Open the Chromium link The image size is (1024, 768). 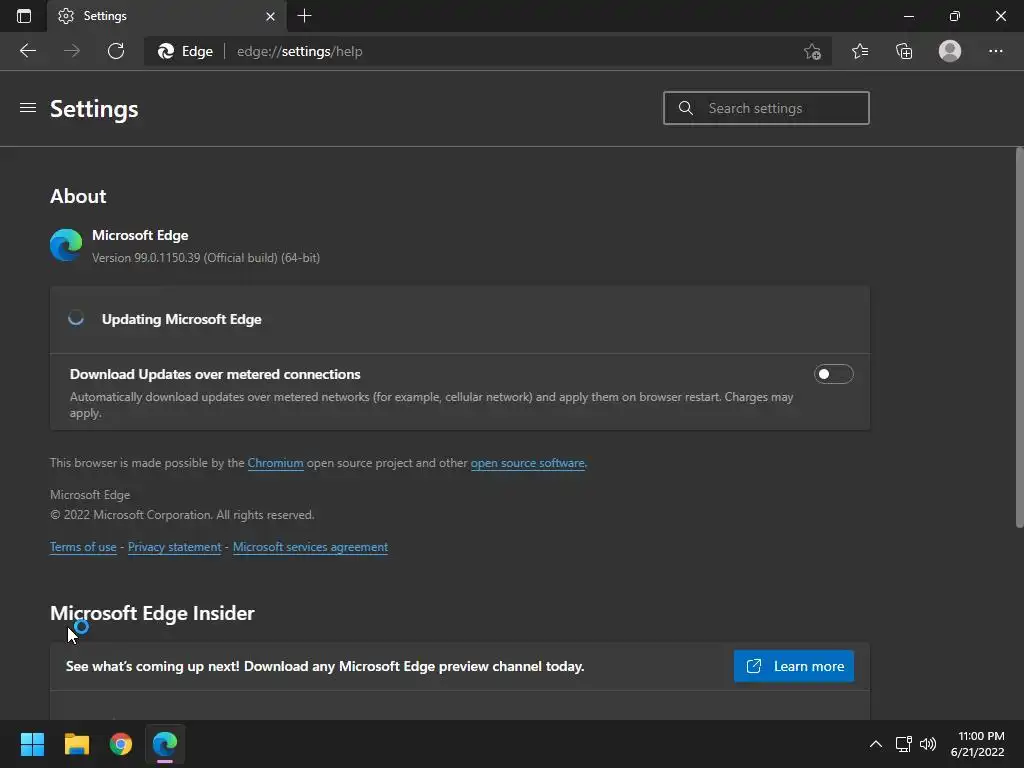276,463
